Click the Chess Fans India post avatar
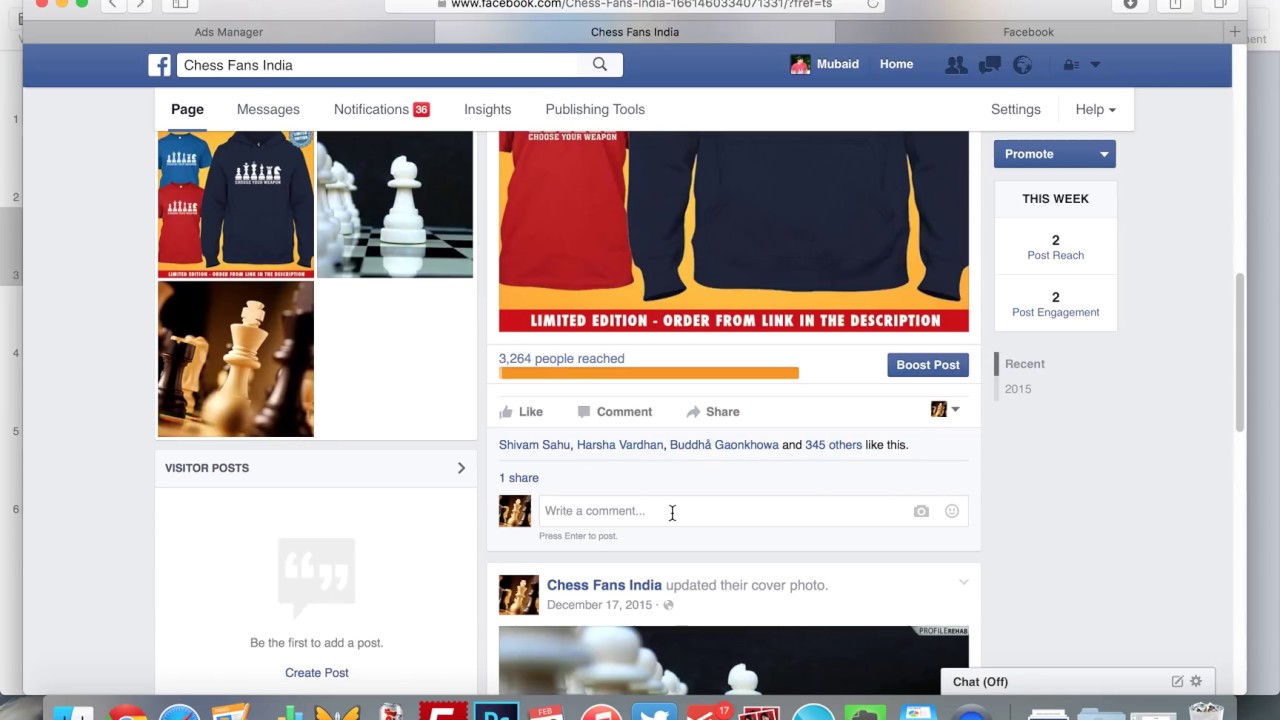 (519, 594)
